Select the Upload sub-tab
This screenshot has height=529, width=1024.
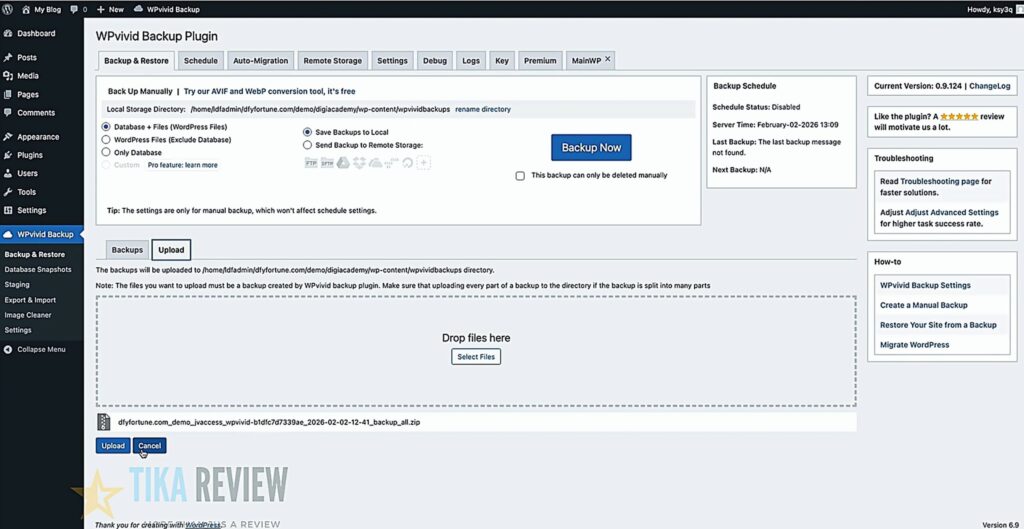(x=171, y=250)
